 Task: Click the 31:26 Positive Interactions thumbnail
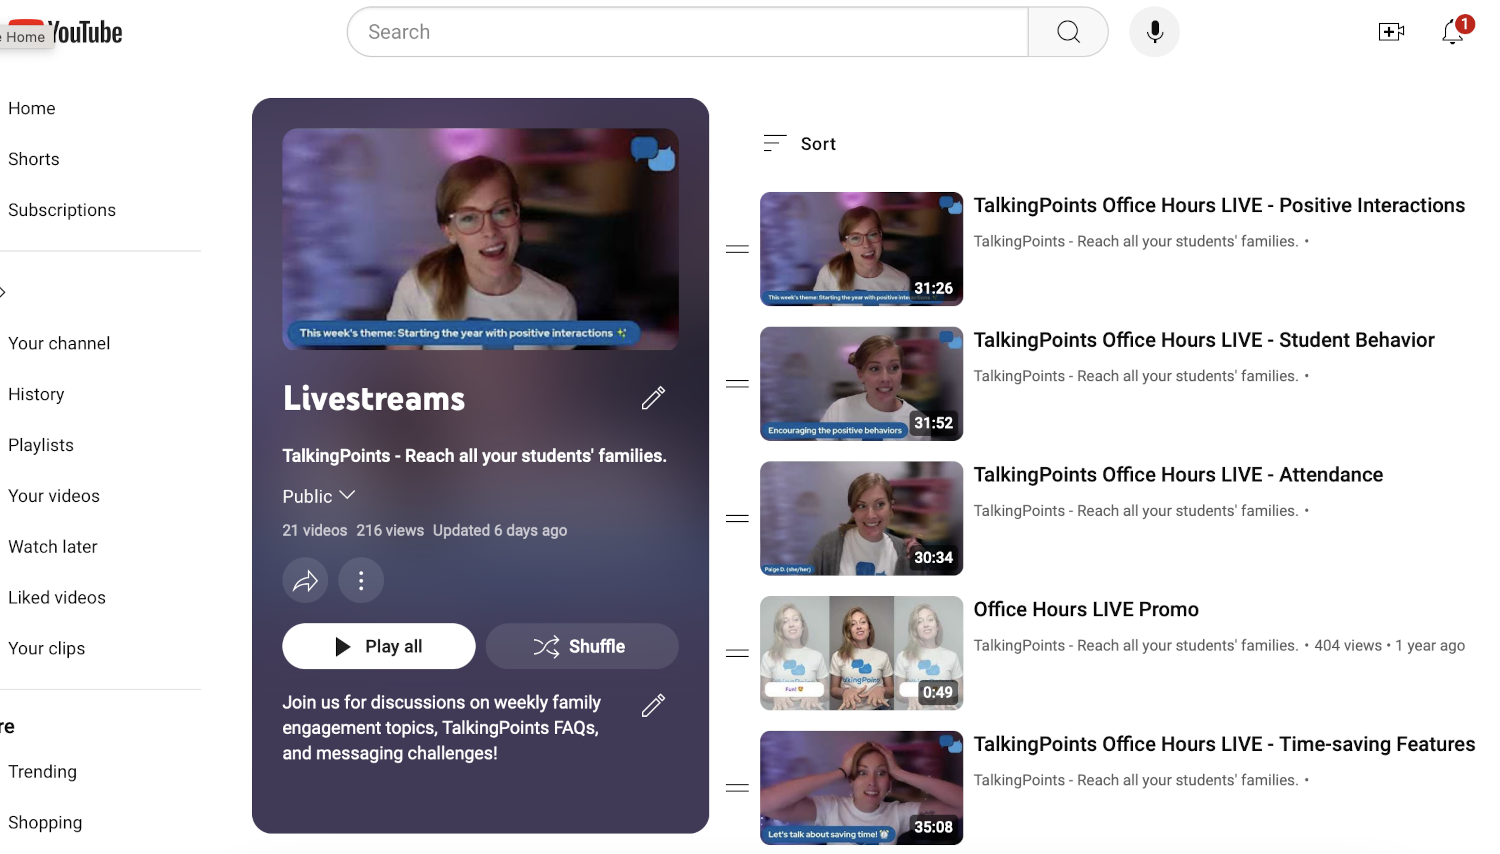coord(861,249)
